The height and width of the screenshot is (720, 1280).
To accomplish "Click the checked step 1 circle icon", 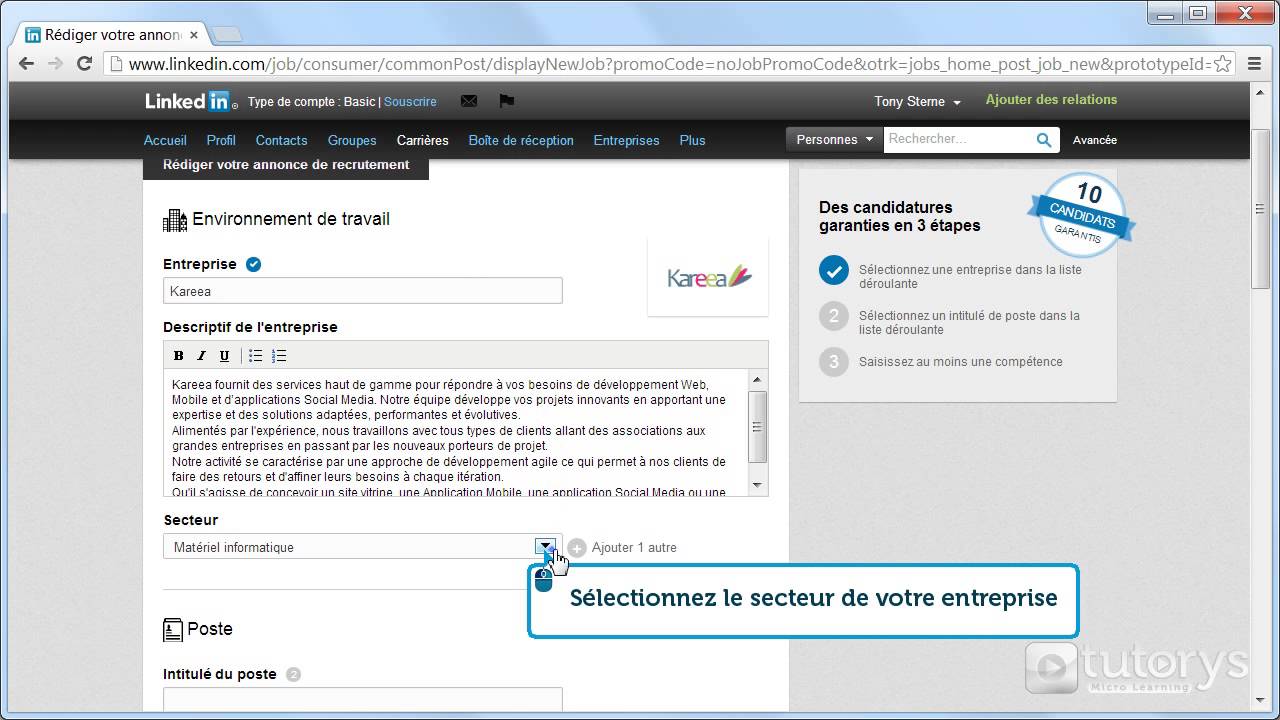I will pyautogui.click(x=833, y=270).
